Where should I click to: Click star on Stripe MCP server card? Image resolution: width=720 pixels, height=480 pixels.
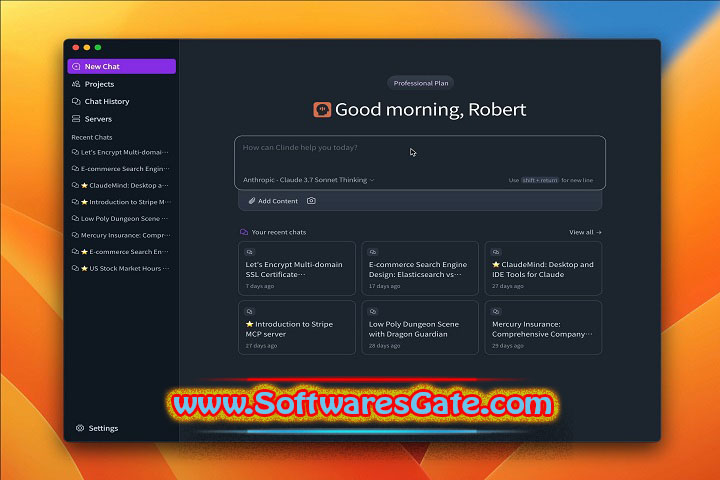point(249,324)
